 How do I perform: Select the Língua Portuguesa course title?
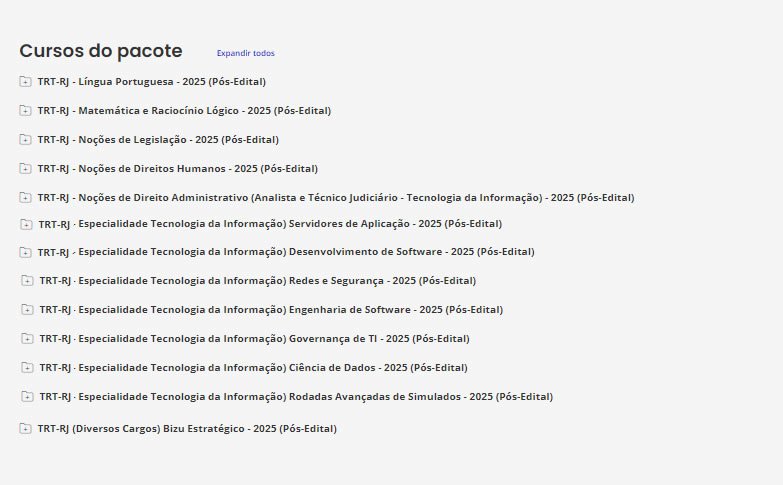[151, 82]
